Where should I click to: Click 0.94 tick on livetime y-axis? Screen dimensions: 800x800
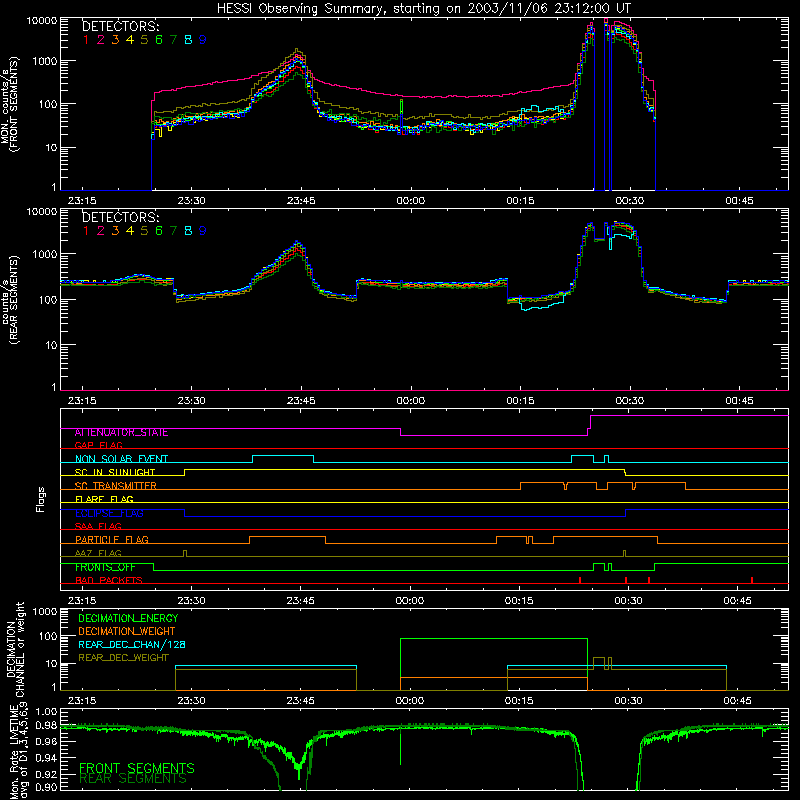(46, 757)
